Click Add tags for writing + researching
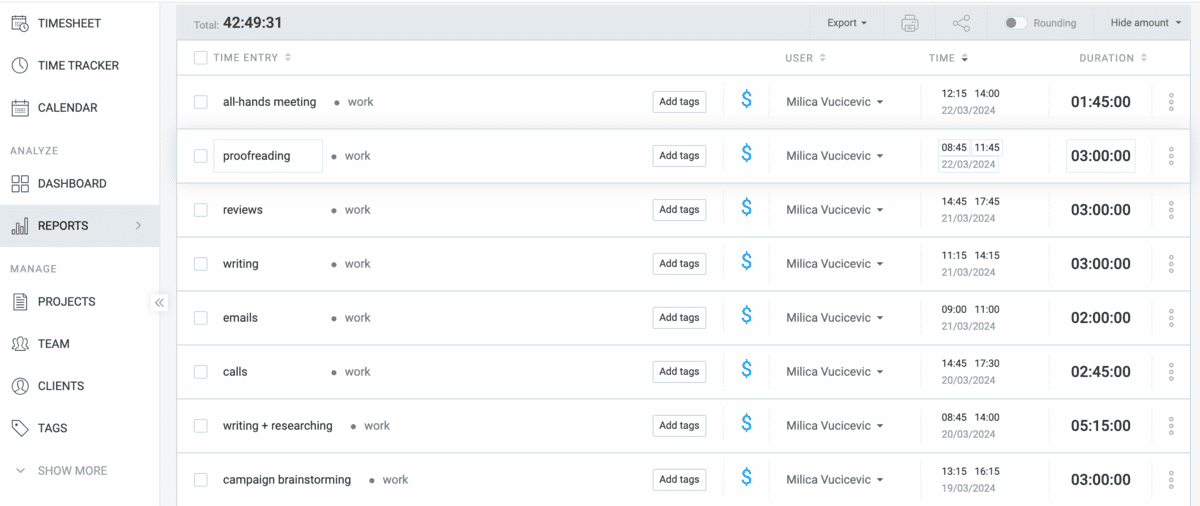The width and height of the screenshot is (1200, 506). coord(679,426)
